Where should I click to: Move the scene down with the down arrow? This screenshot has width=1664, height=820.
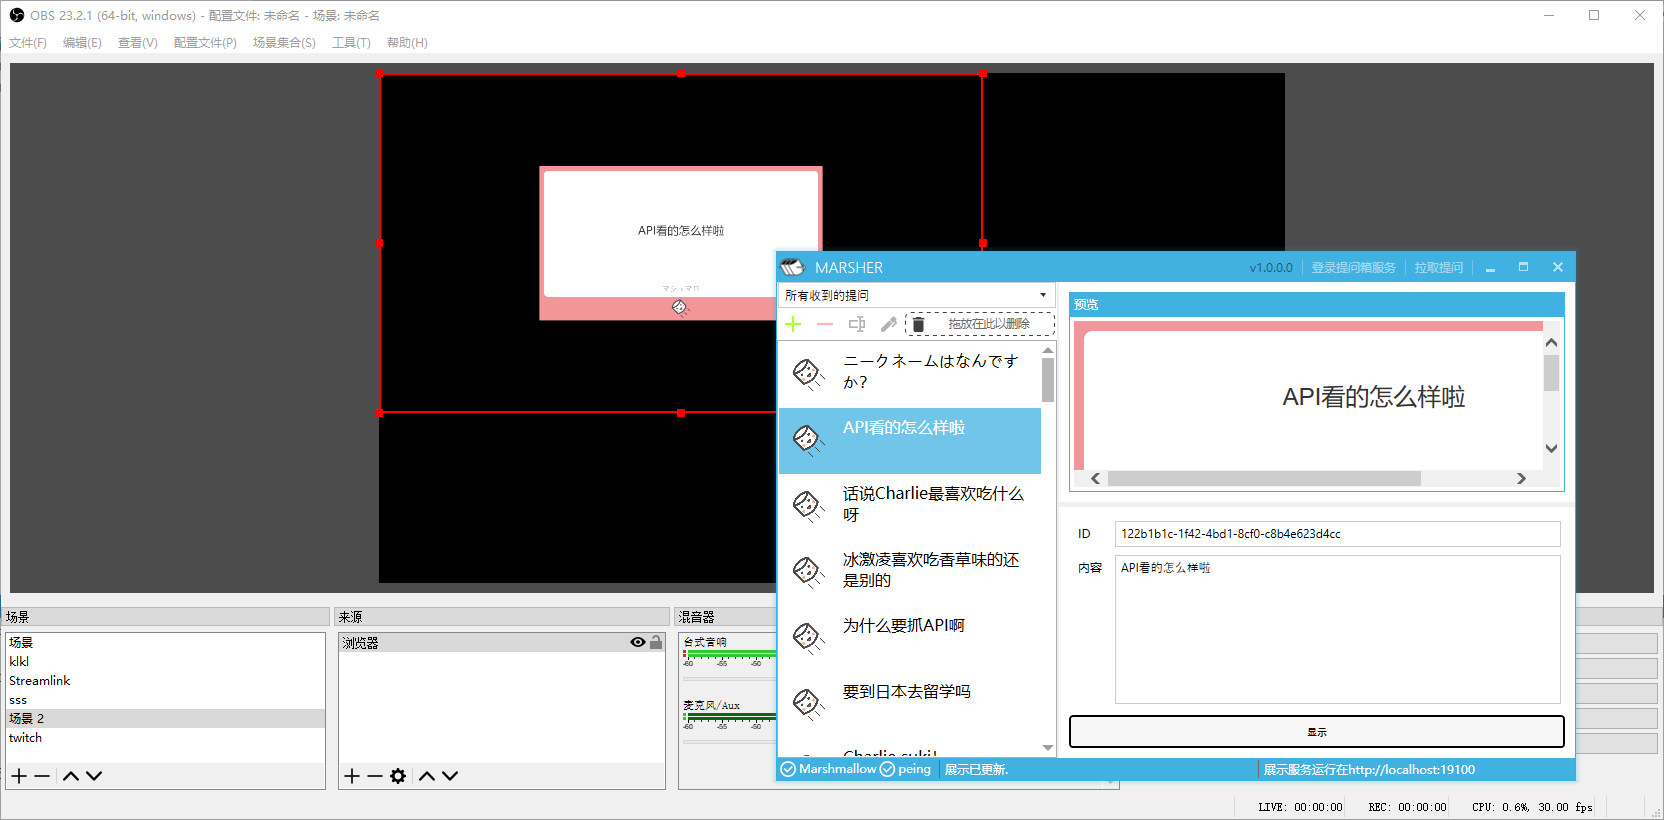(94, 776)
